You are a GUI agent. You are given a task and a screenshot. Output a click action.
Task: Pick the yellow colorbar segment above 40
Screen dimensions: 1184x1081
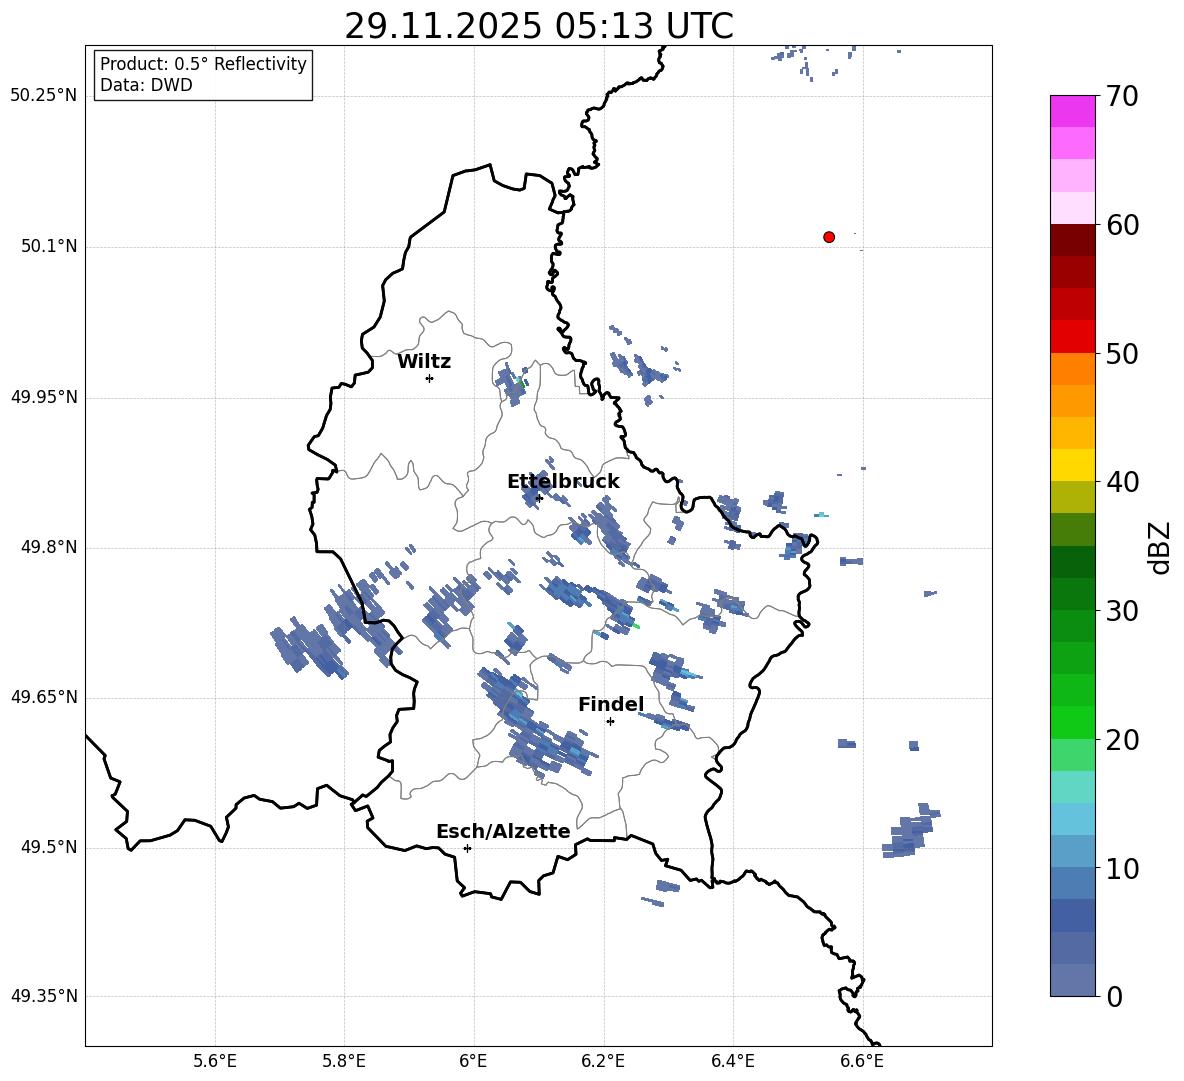click(x=1072, y=465)
